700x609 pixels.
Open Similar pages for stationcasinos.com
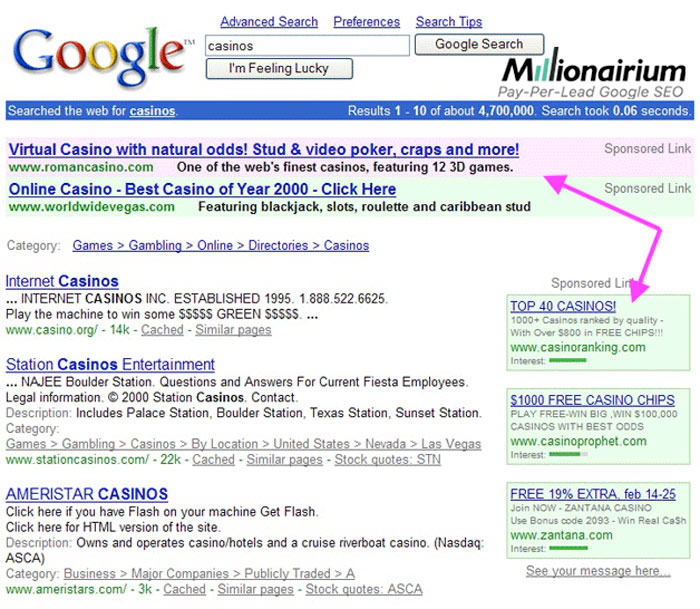pyautogui.click(x=284, y=459)
